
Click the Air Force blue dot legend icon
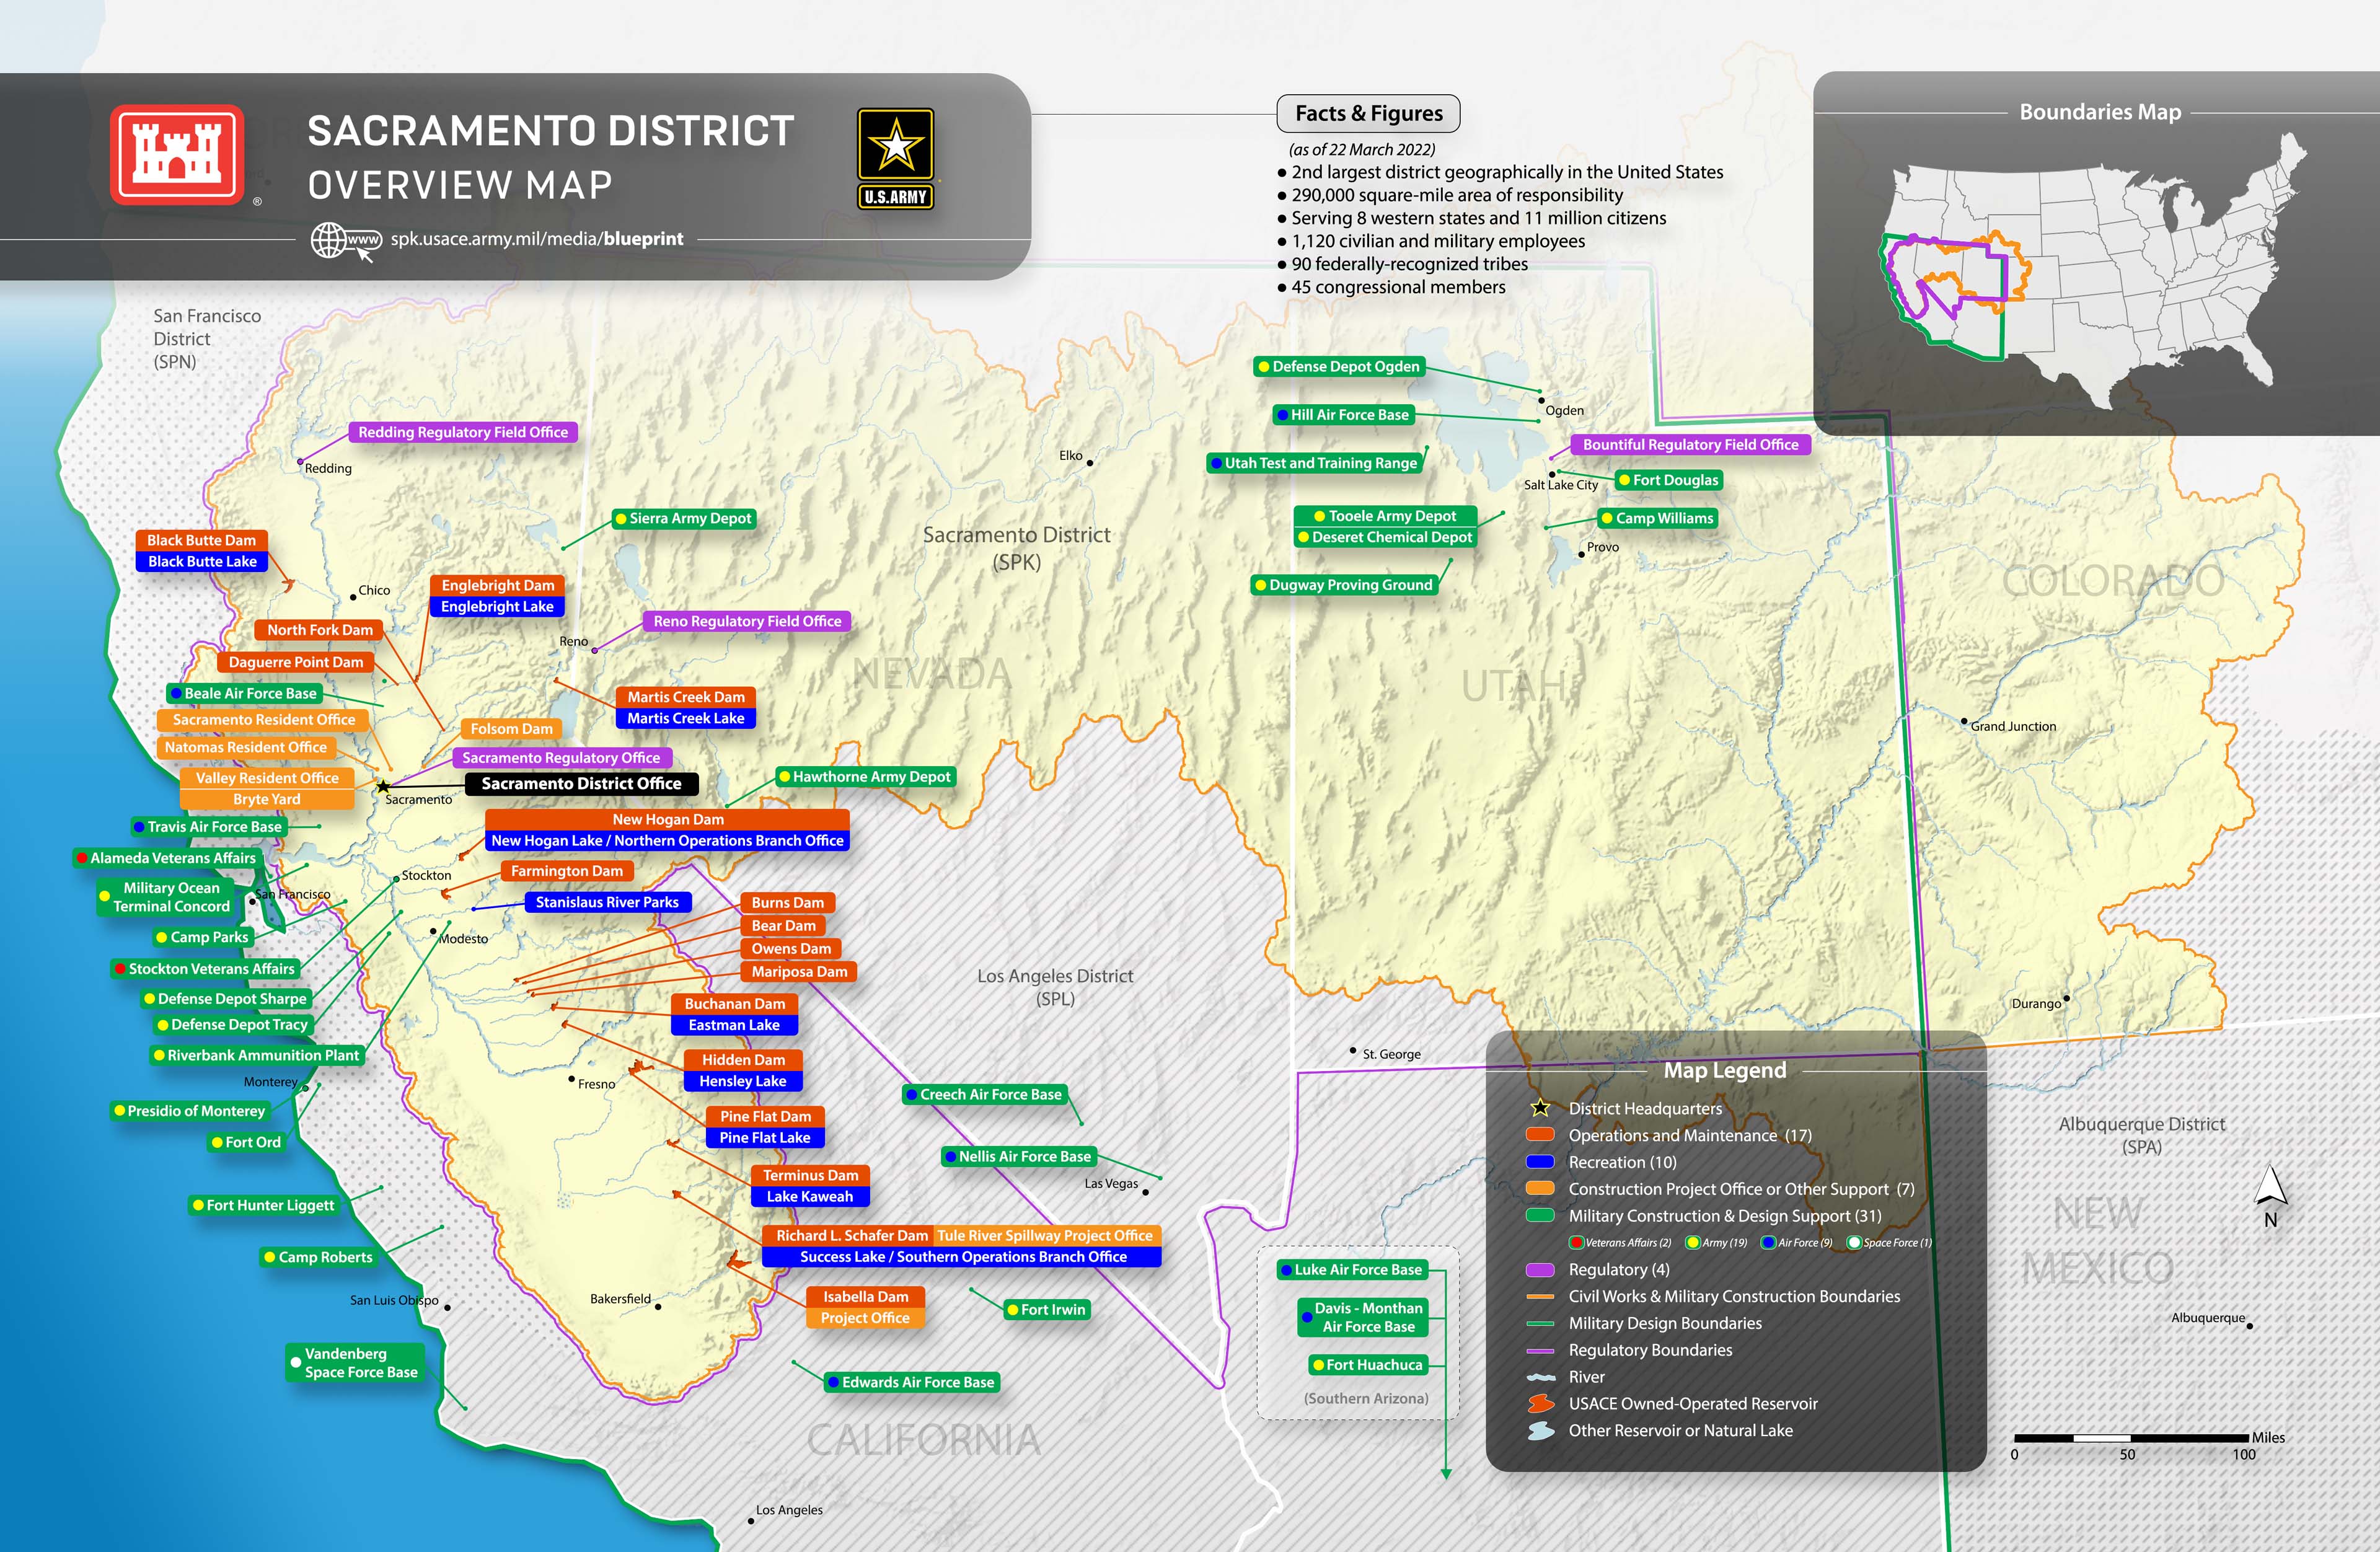1769,1243
